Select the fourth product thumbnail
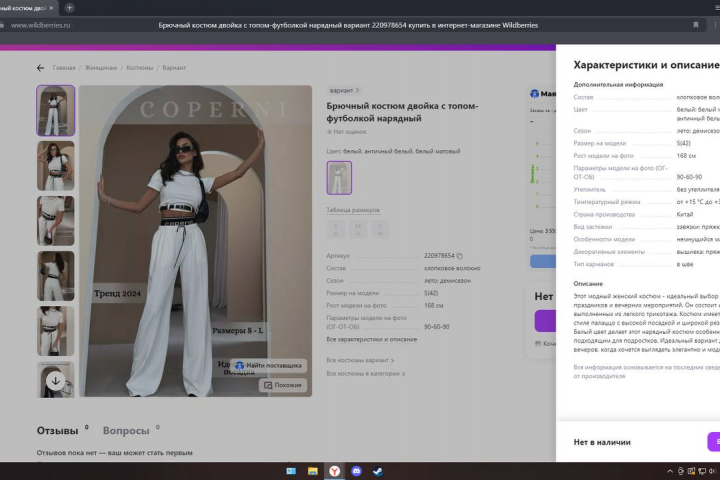This screenshot has width=720, height=480. [56, 276]
